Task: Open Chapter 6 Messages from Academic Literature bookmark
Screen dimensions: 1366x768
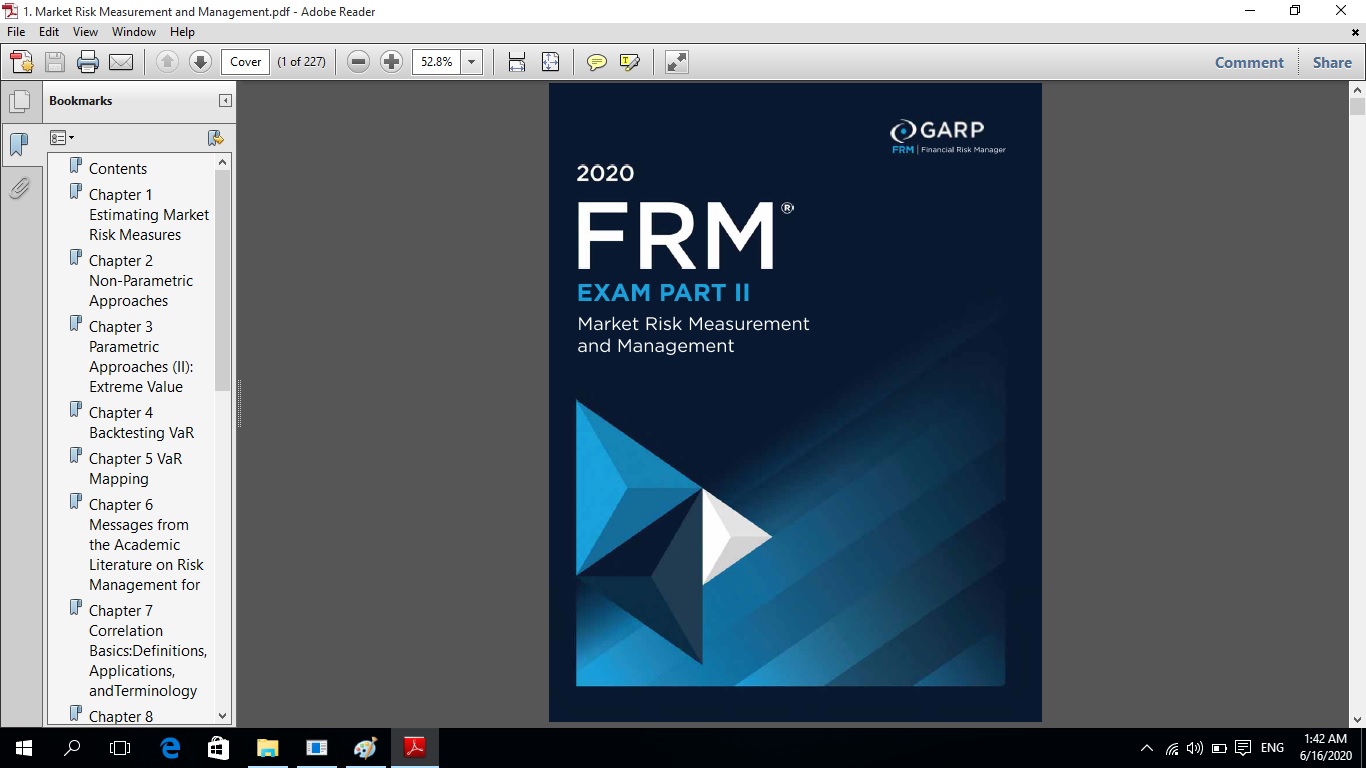Action: [146, 545]
